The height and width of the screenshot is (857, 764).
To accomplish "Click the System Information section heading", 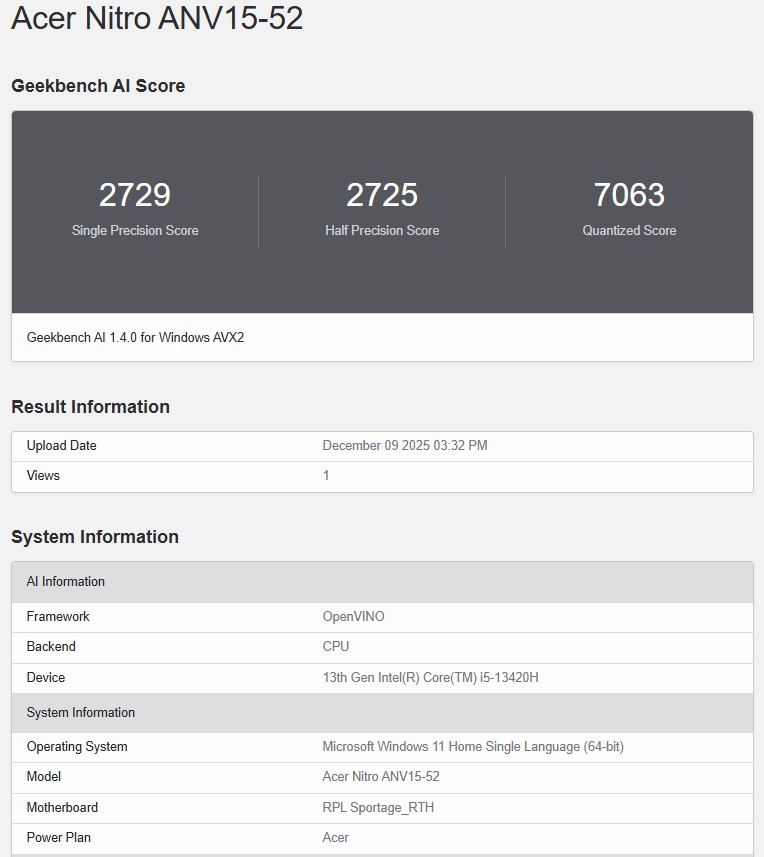I will point(95,537).
